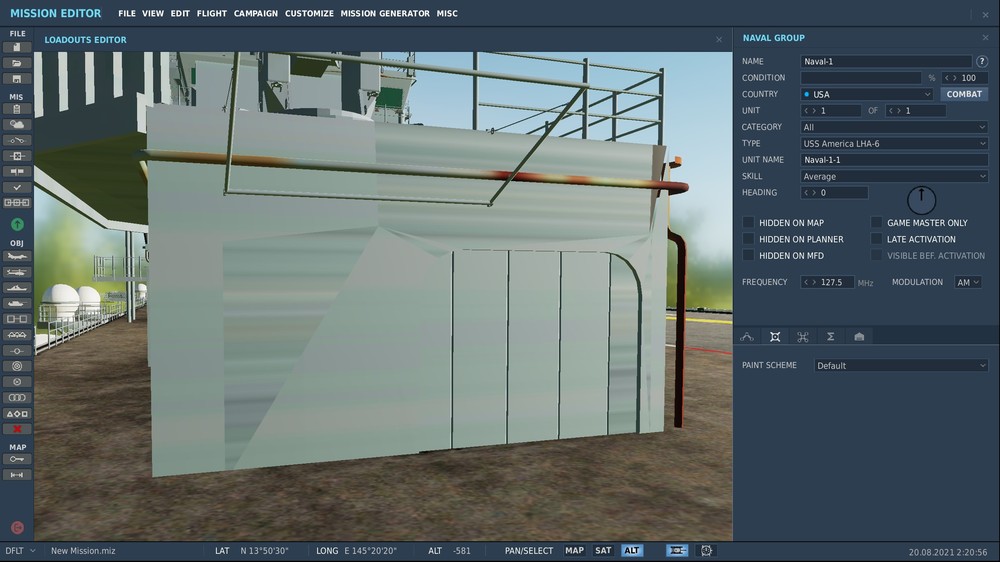
Task: Toggle the SAT view mode
Action: tap(603, 550)
